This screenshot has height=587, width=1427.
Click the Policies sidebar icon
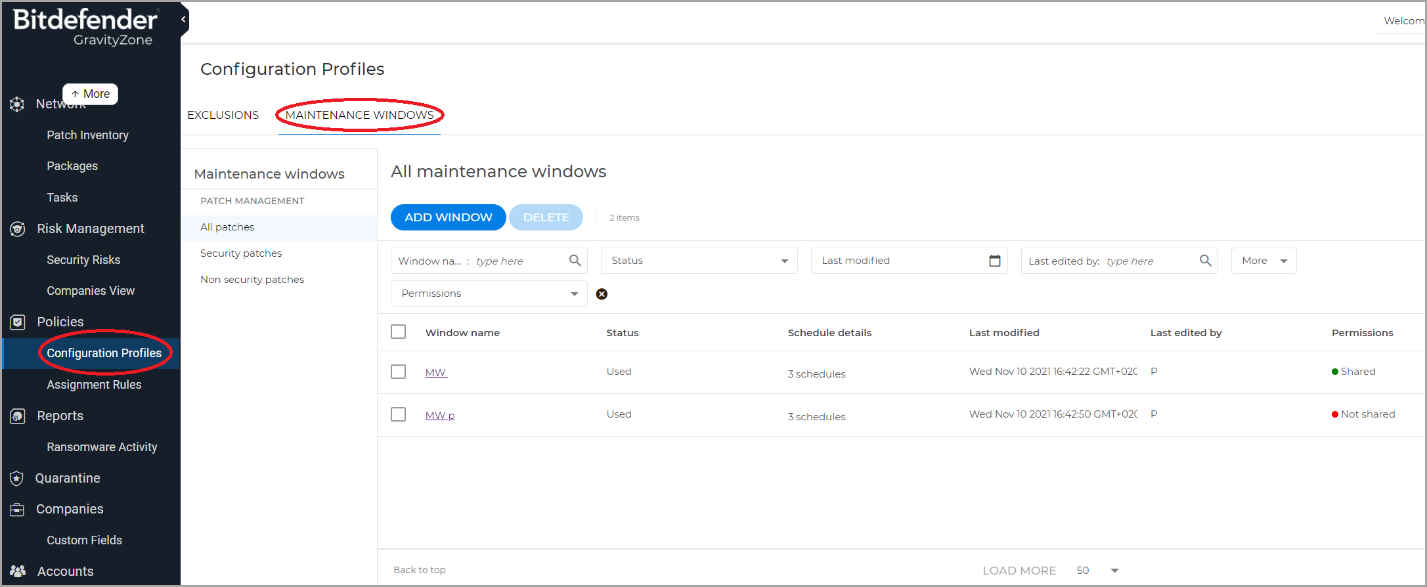(x=17, y=321)
